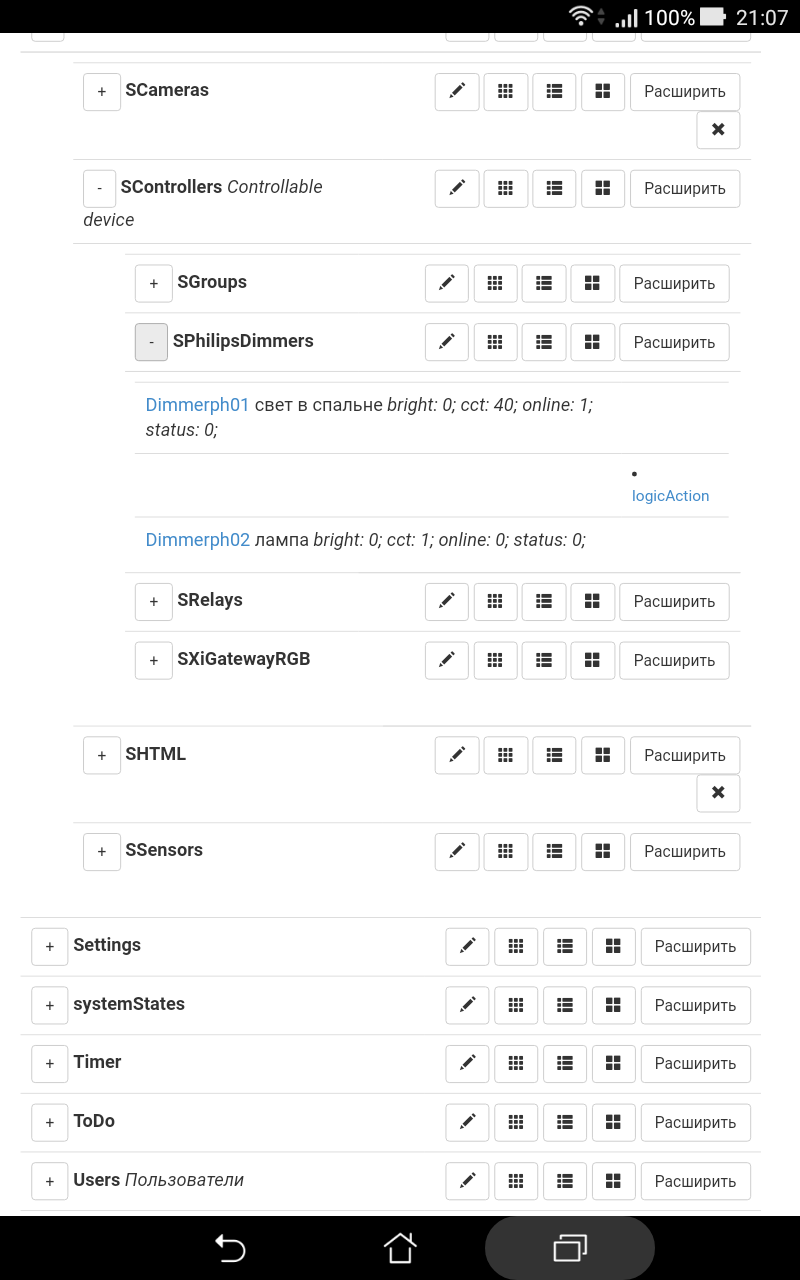Click the list view icon for Settings

[565, 946]
